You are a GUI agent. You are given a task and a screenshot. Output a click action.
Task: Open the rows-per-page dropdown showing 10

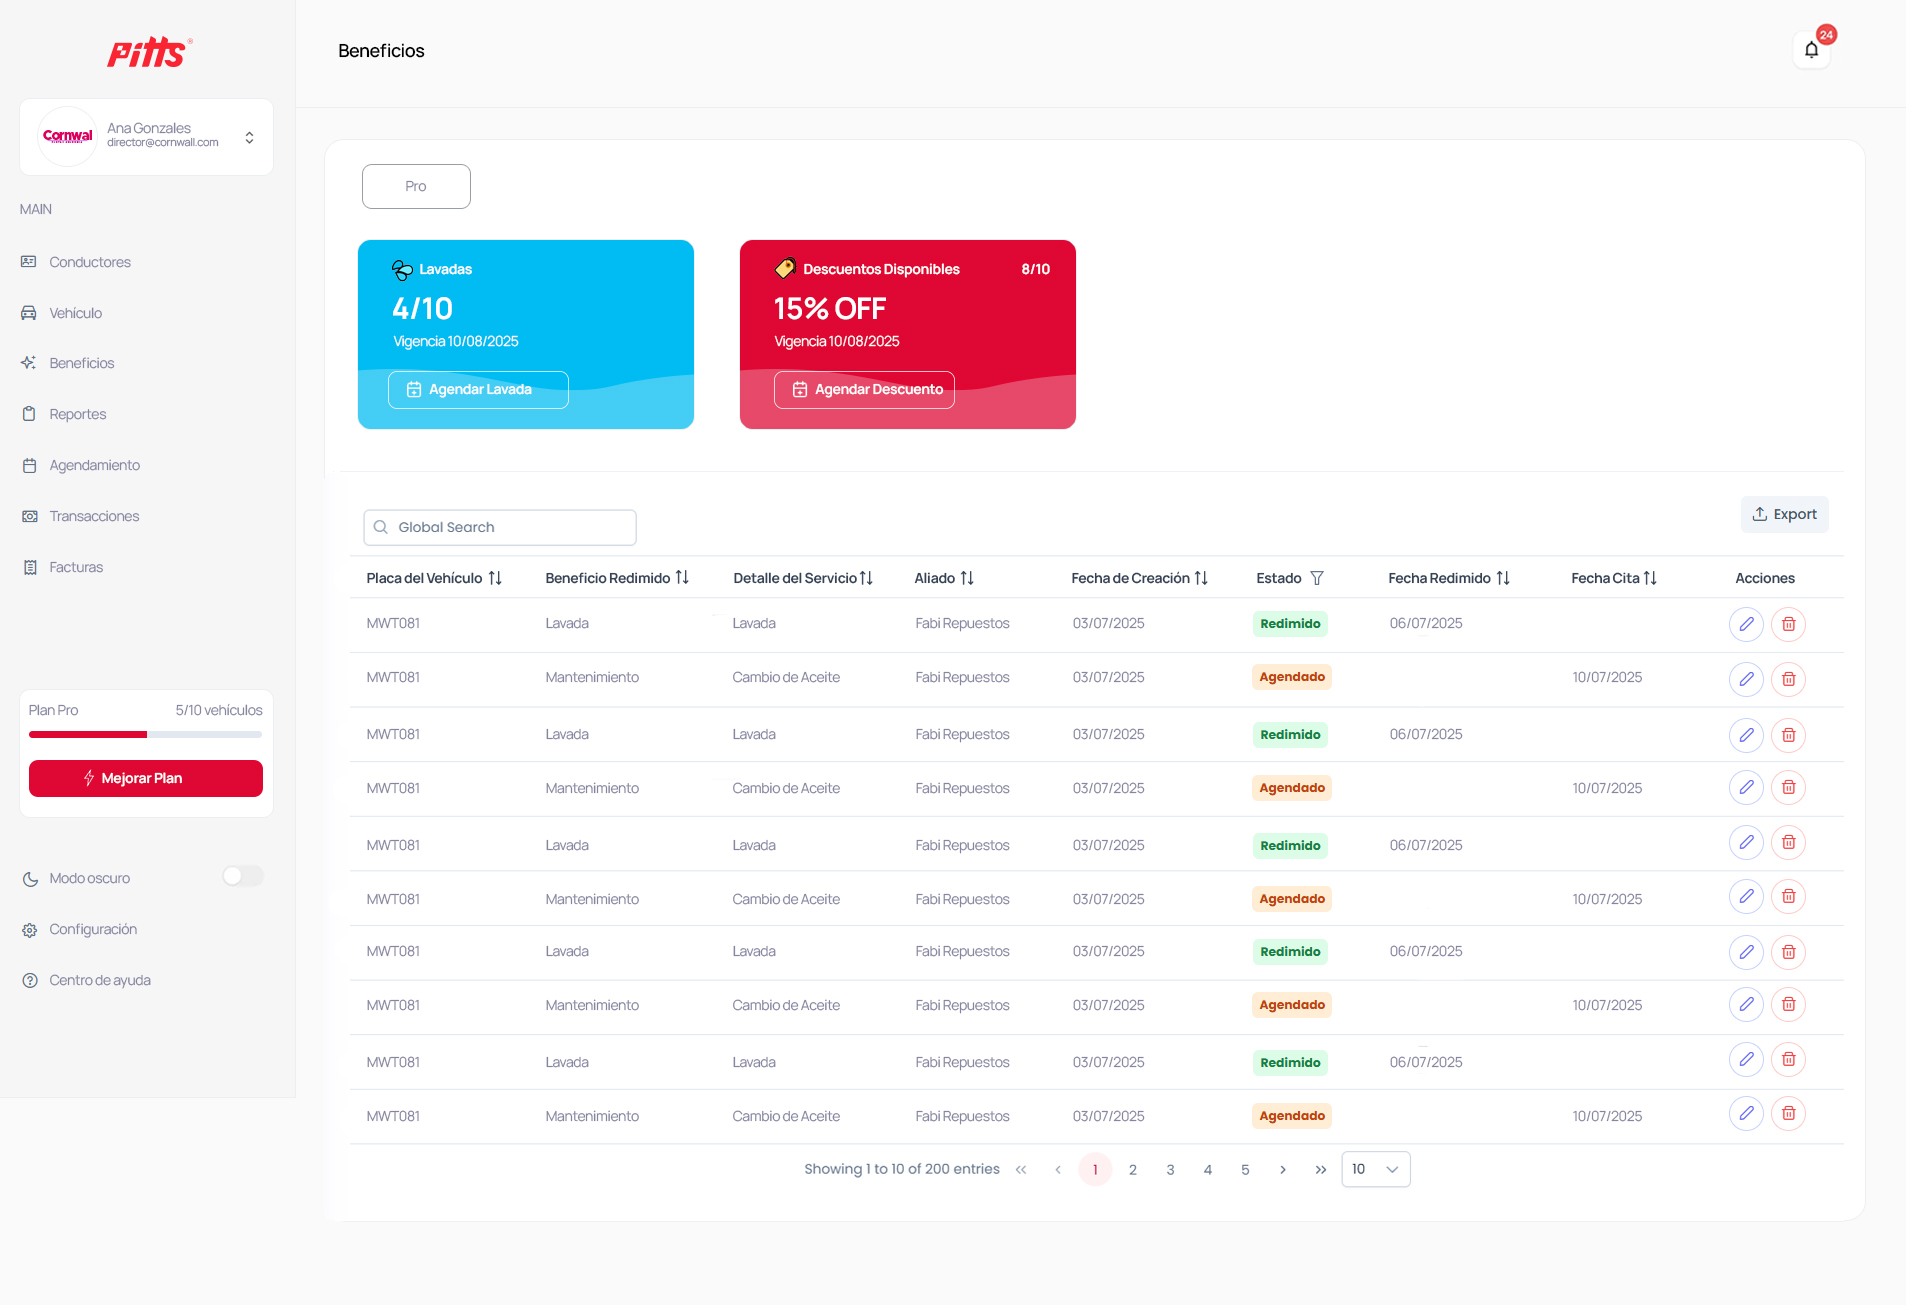1375,1169
